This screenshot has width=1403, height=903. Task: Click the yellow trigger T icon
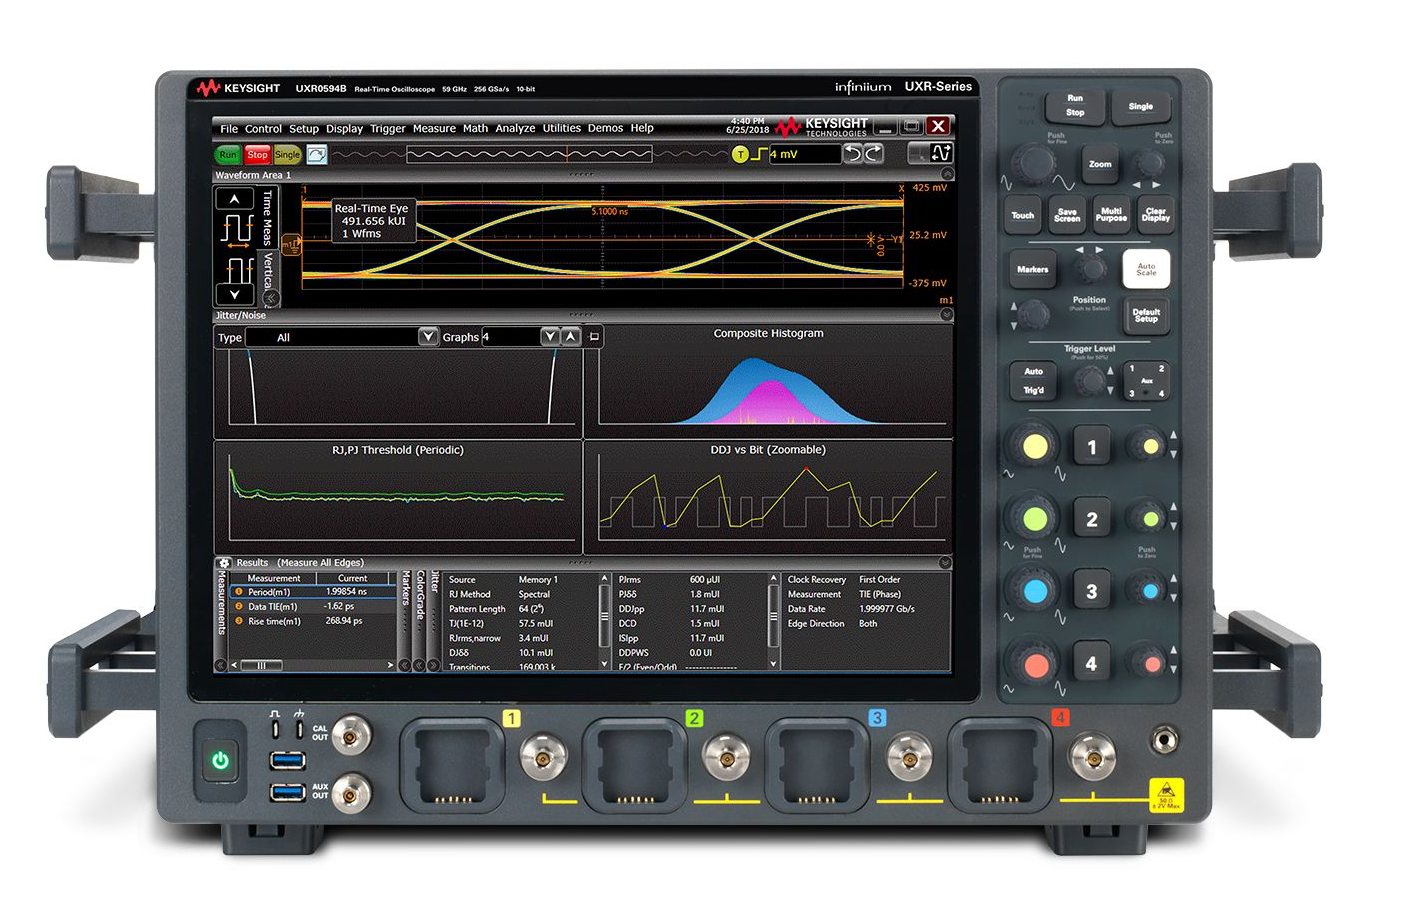click(740, 154)
